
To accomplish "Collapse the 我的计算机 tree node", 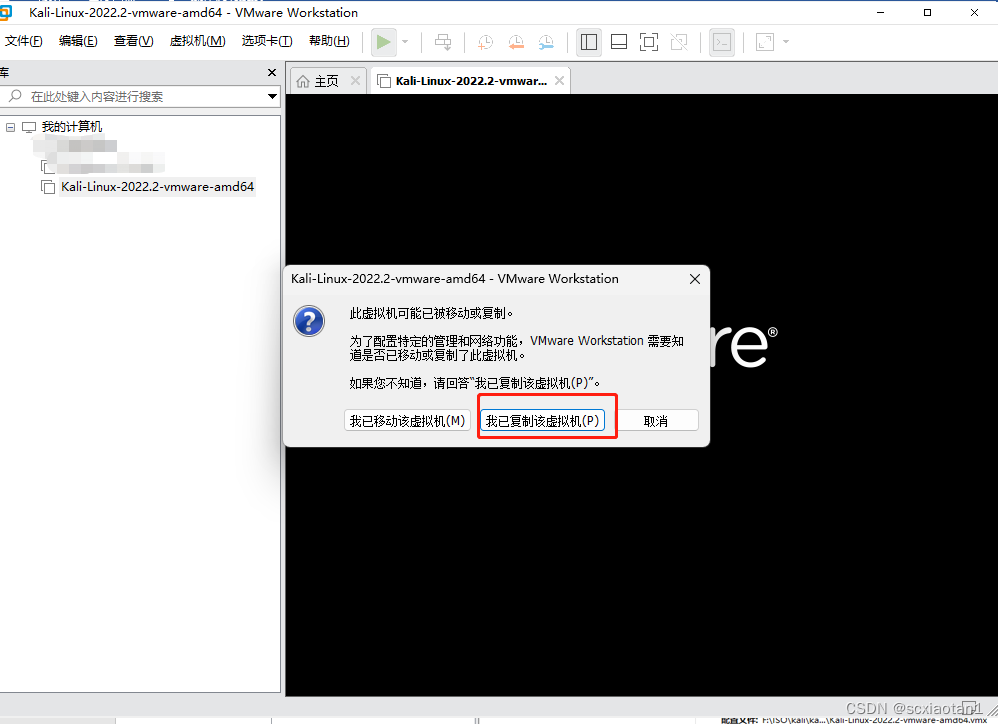I will pyautogui.click(x=10, y=127).
